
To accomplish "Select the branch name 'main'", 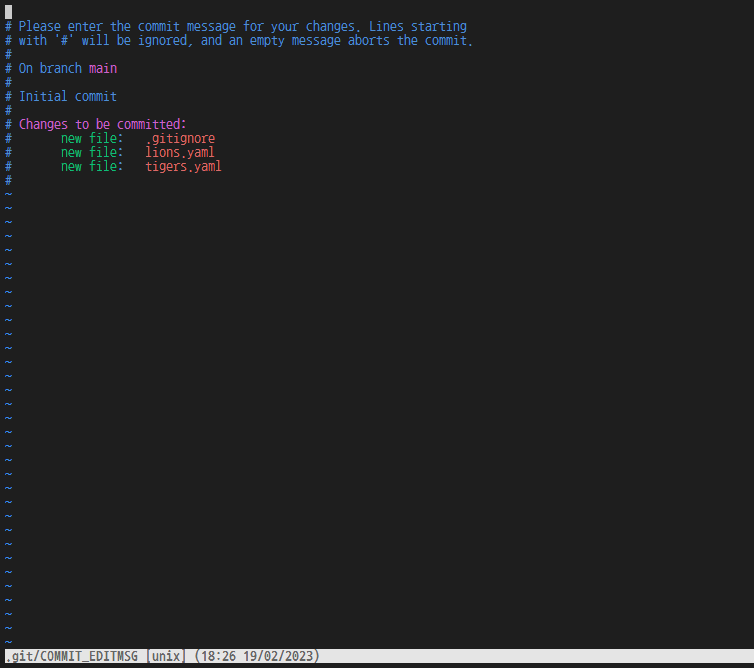I will pos(103,68).
